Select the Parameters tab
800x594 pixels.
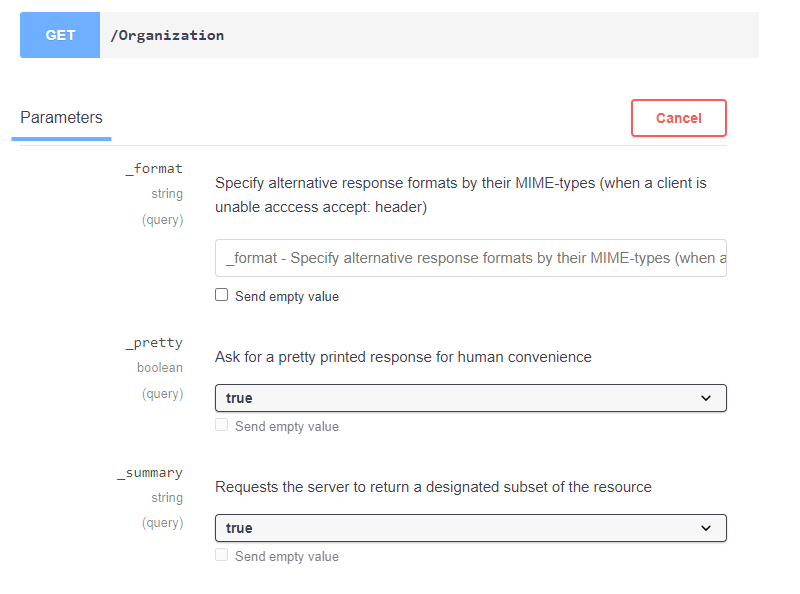(61, 118)
